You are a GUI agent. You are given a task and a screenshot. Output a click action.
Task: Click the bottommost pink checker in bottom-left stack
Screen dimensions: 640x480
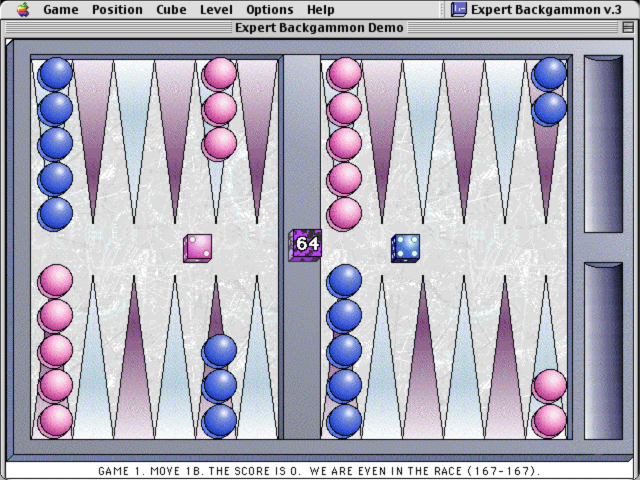(55, 421)
